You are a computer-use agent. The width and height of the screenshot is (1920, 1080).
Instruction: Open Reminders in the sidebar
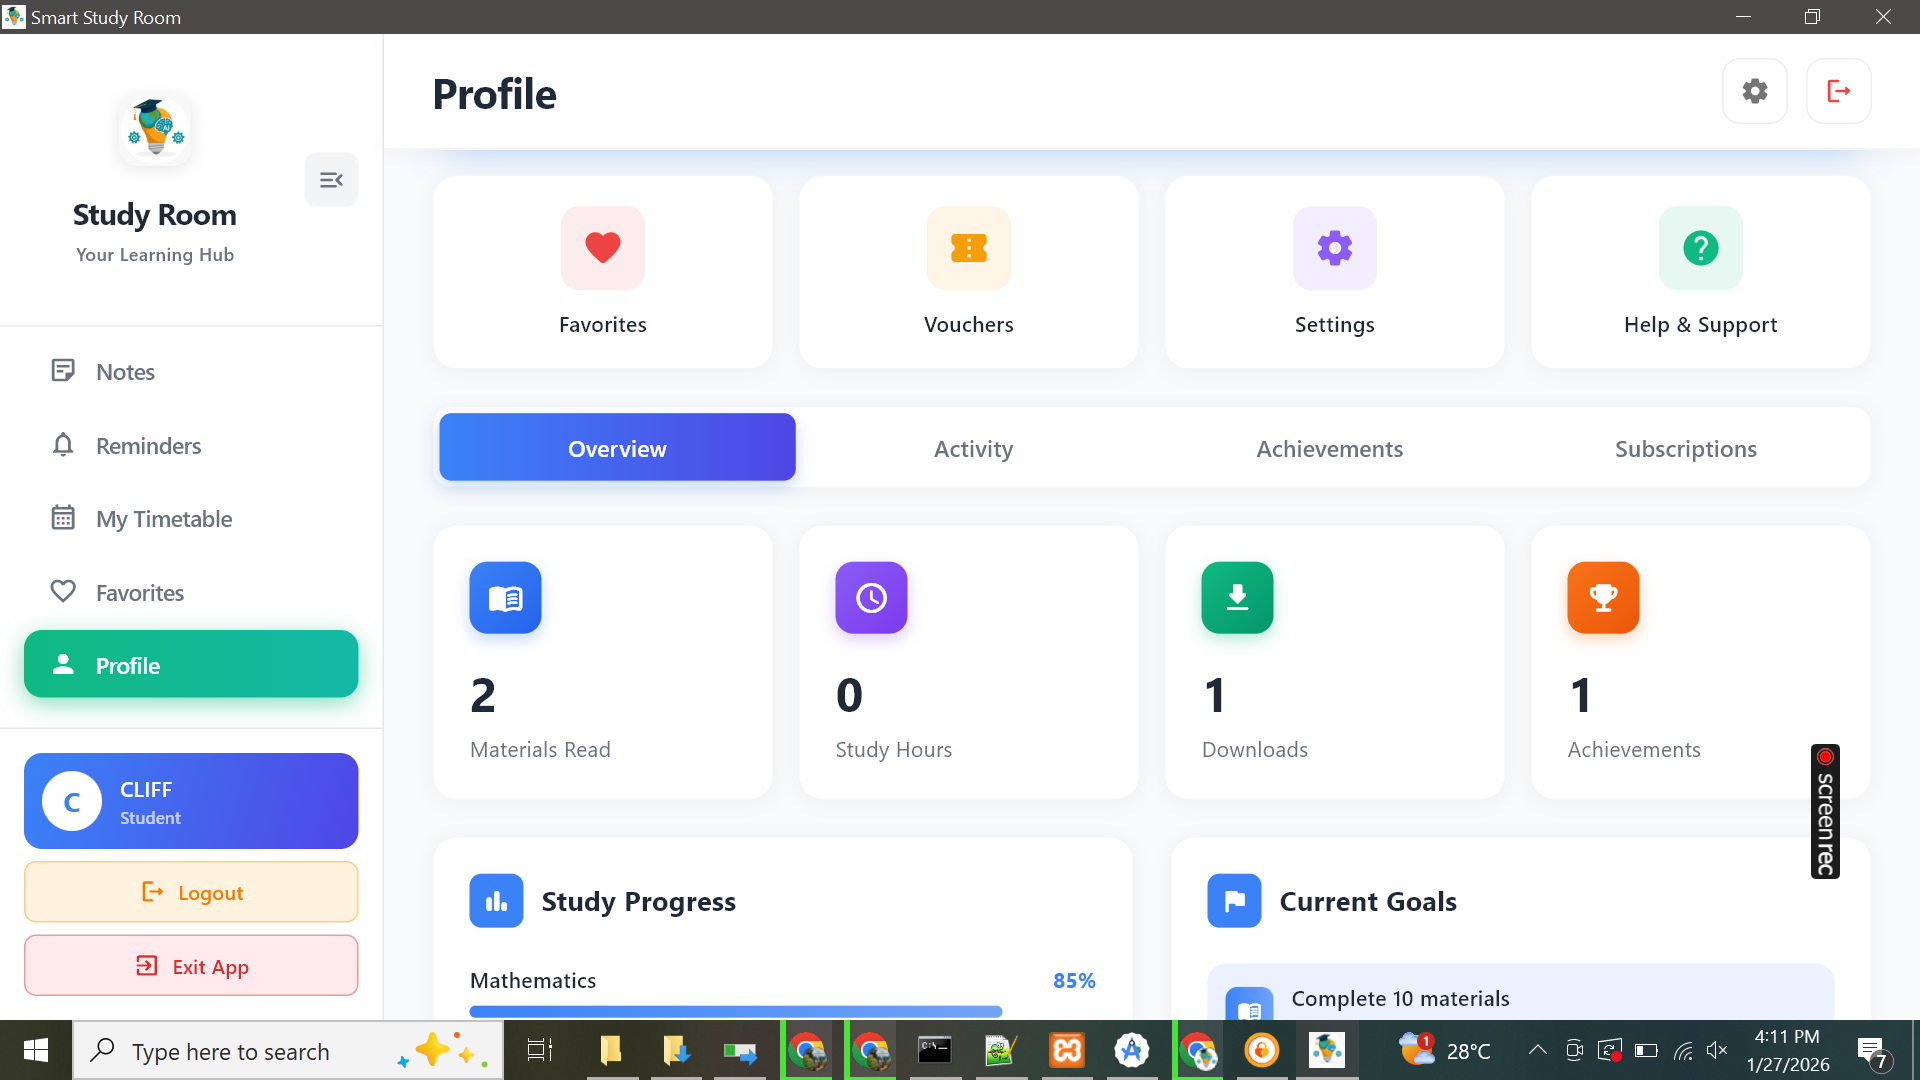(147, 445)
